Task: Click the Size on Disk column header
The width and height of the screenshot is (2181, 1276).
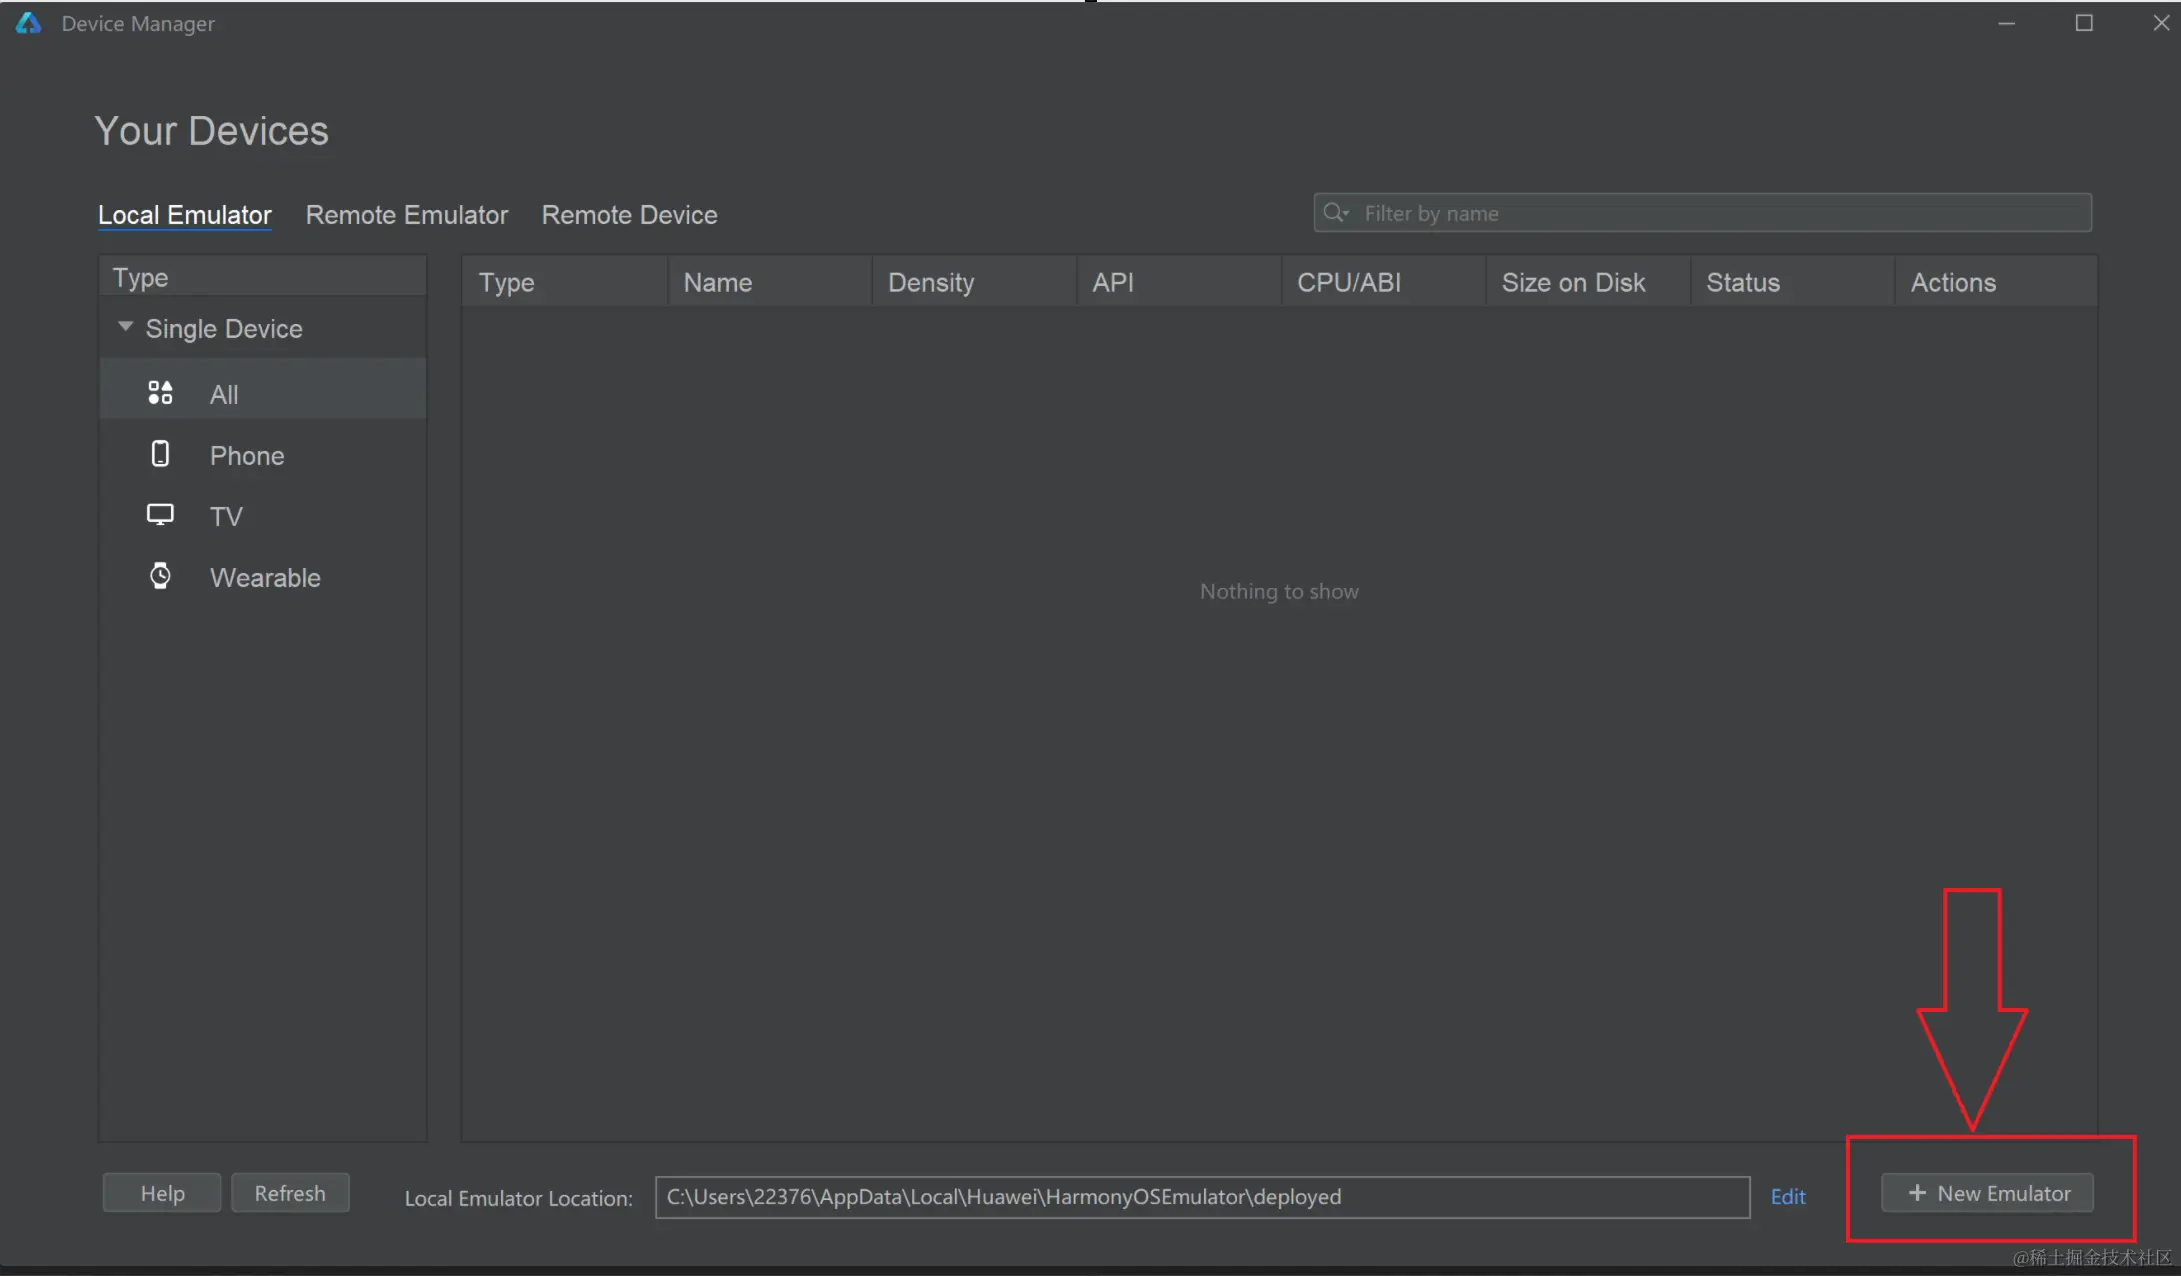Action: click(x=1573, y=283)
